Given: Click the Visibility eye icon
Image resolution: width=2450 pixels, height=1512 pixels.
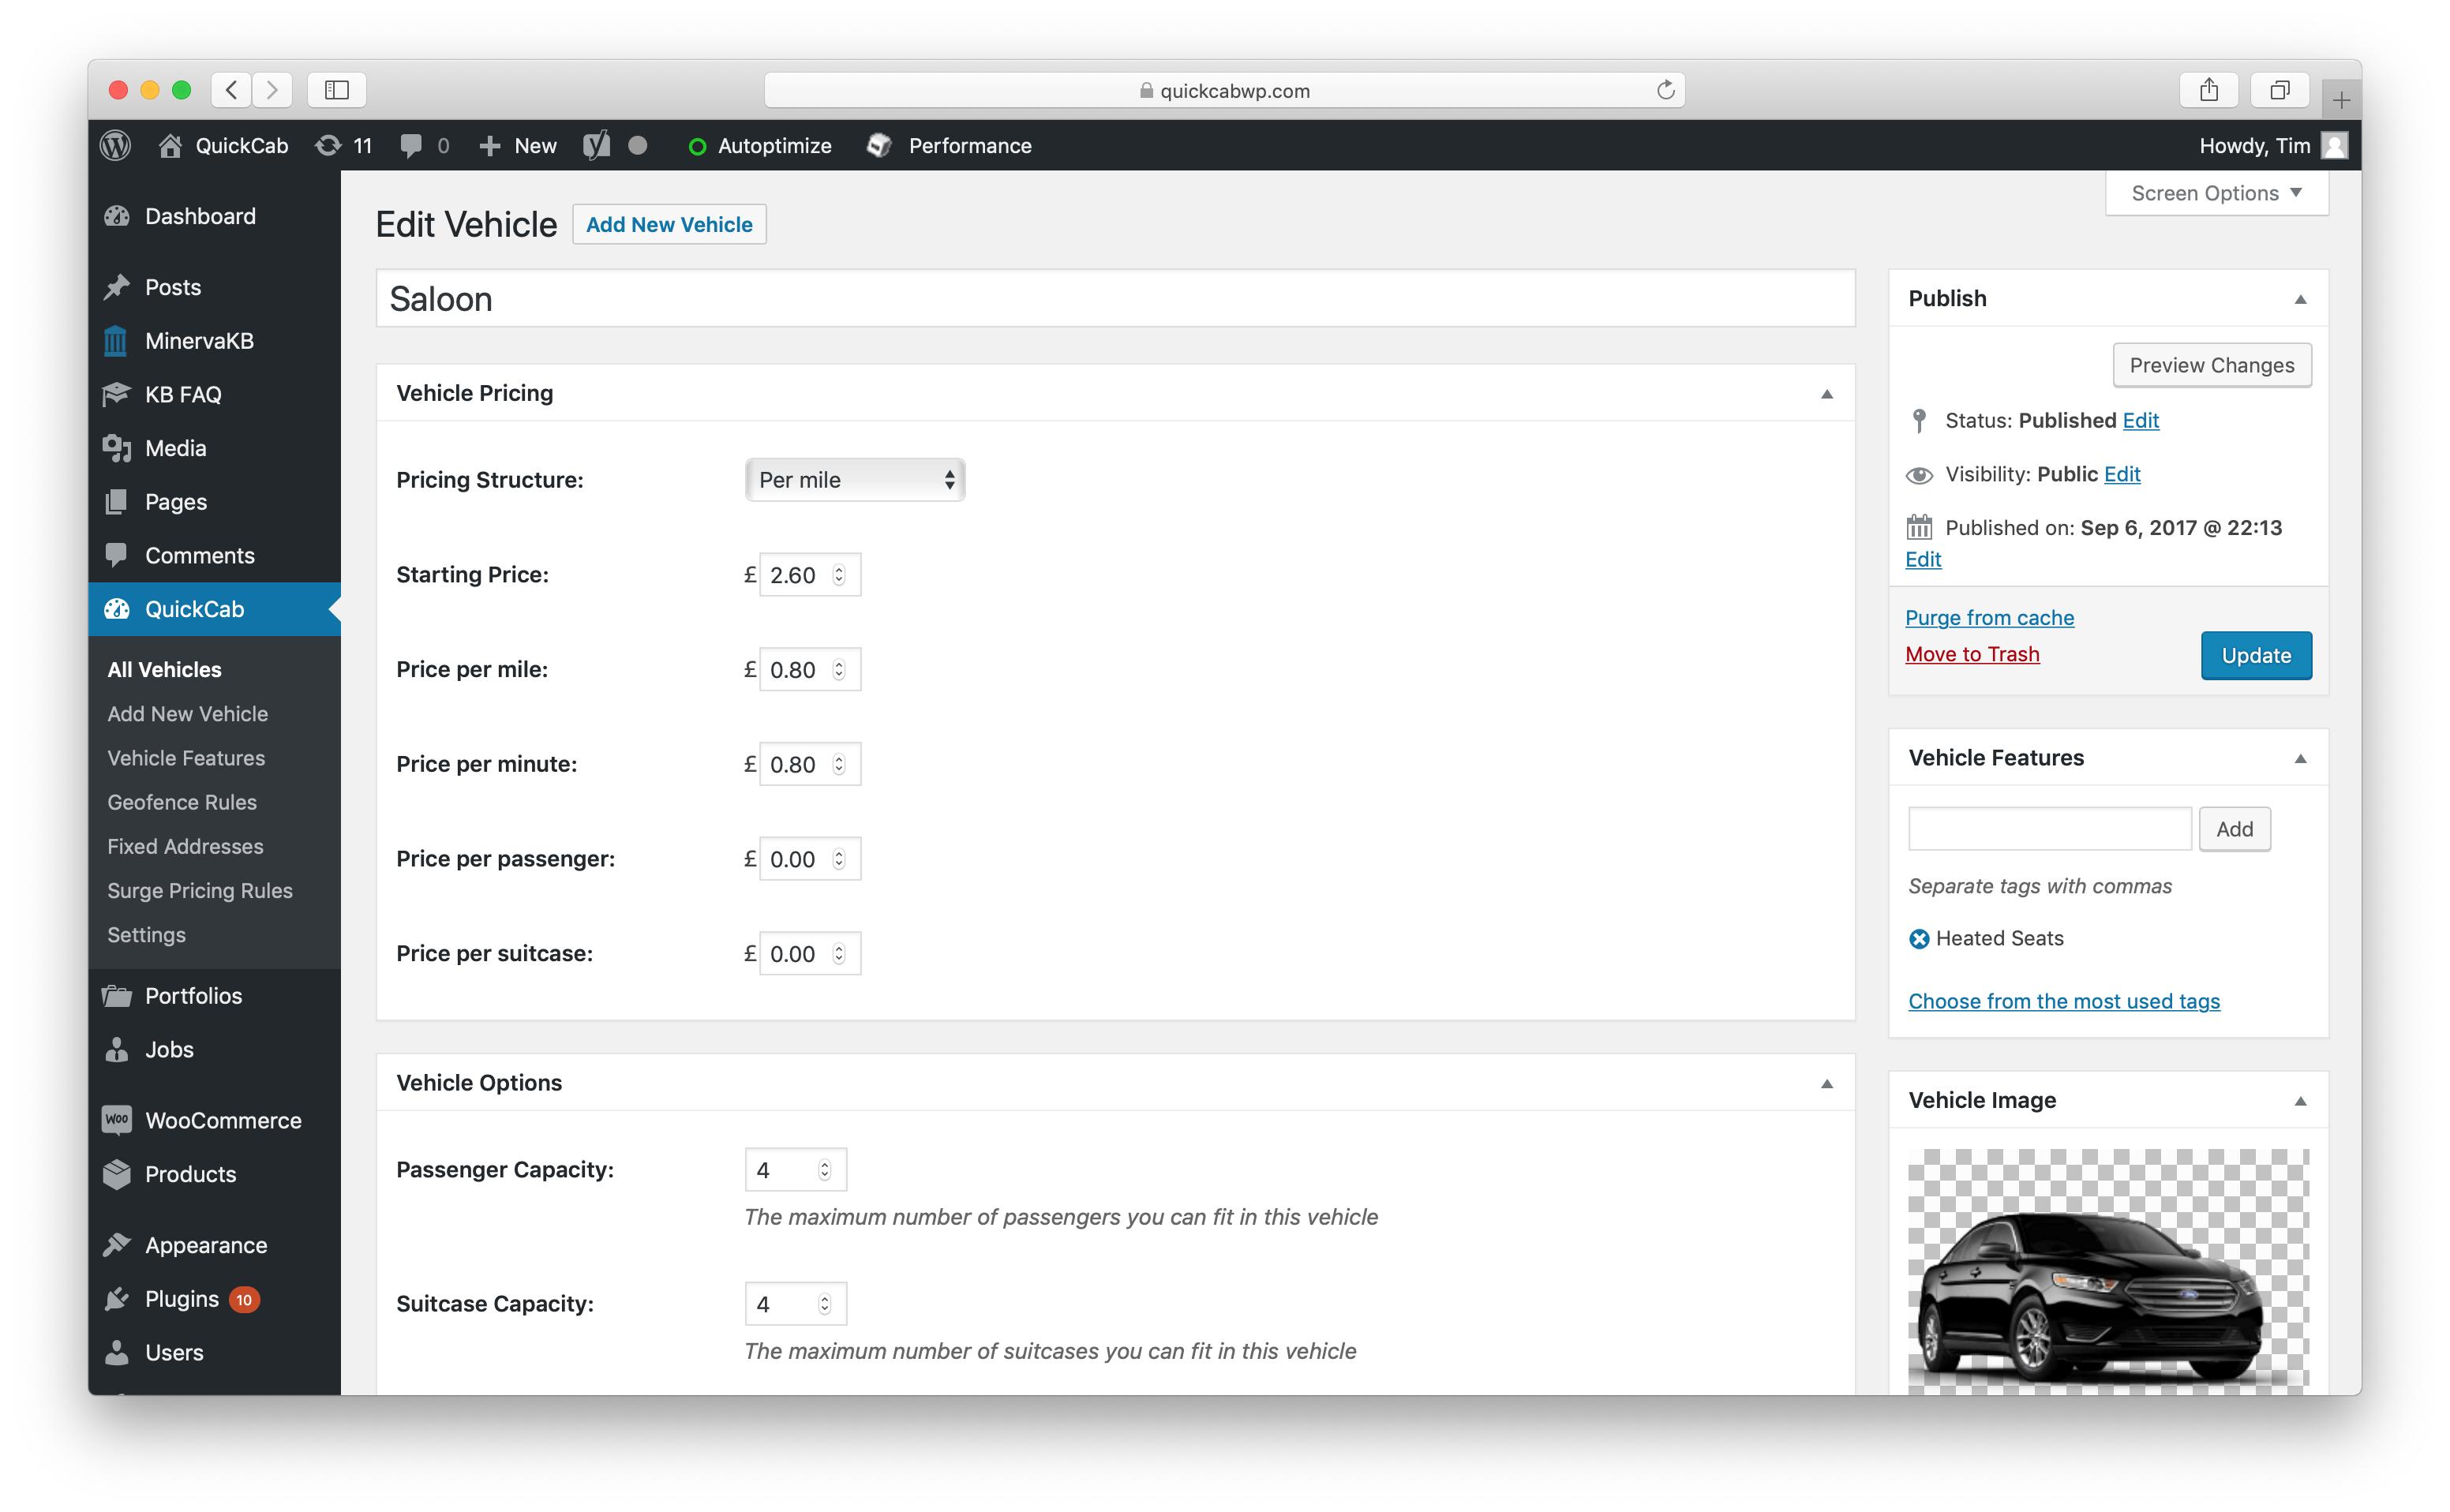Looking at the screenshot, I should click(1920, 473).
